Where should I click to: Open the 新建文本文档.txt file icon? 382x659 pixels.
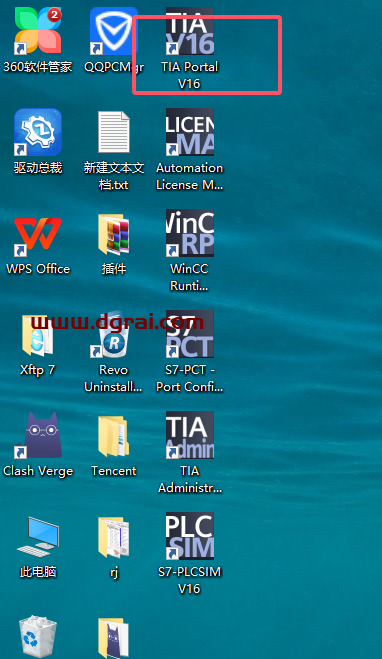point(113,132)
